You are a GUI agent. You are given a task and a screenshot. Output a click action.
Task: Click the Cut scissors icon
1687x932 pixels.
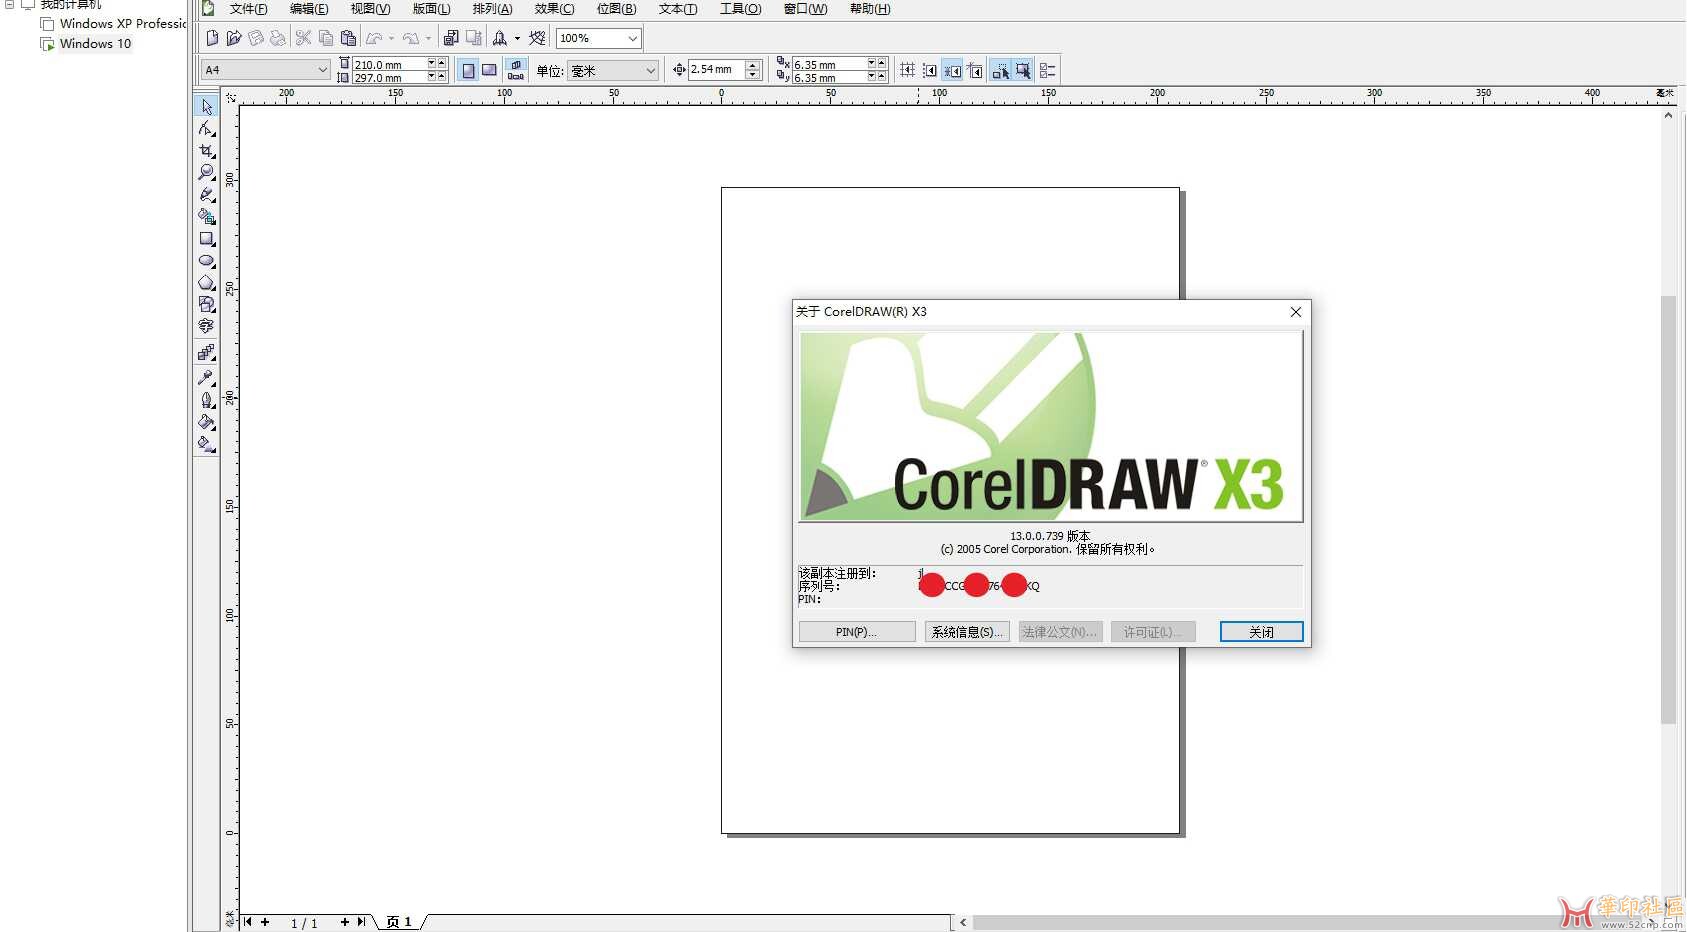(x=303, y=38)
